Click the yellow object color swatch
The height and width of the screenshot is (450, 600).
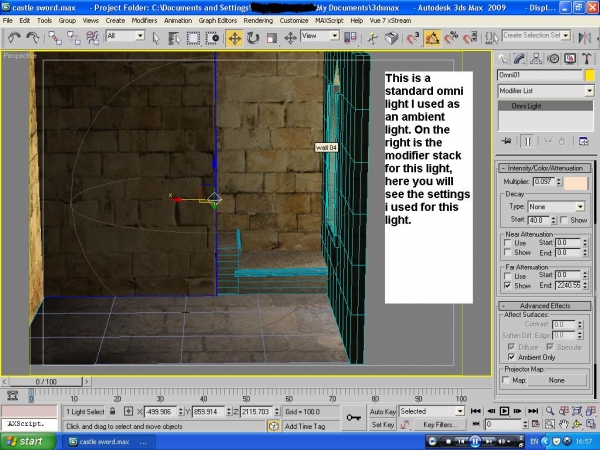(x=590, y=75)
